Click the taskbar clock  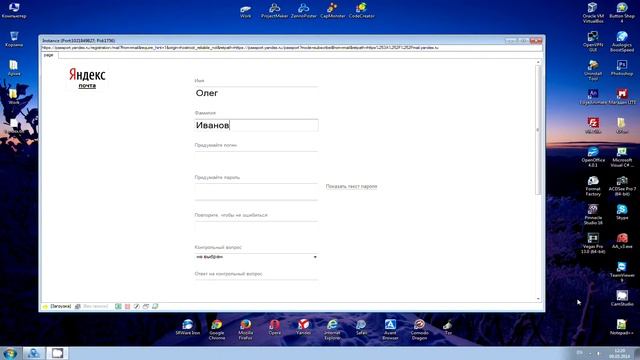point(620,353)
